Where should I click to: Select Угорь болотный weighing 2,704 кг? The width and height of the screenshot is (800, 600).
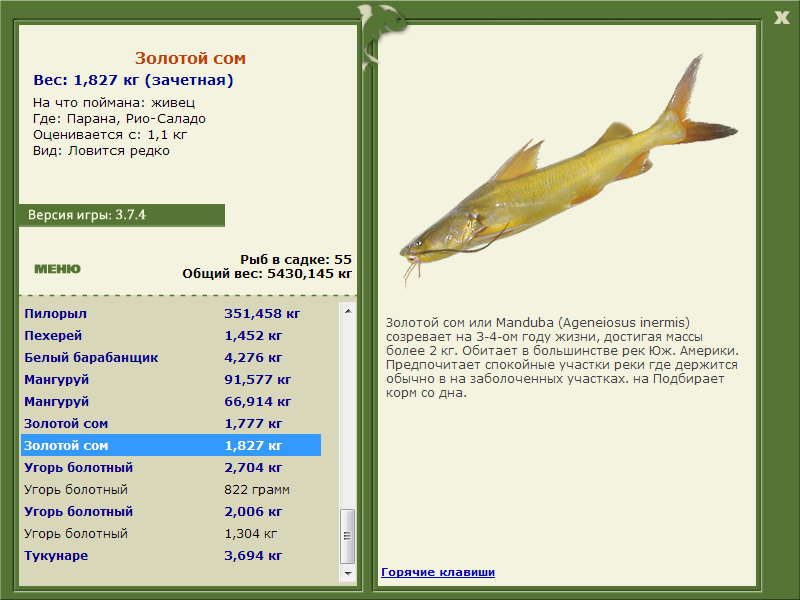point(171,467)
